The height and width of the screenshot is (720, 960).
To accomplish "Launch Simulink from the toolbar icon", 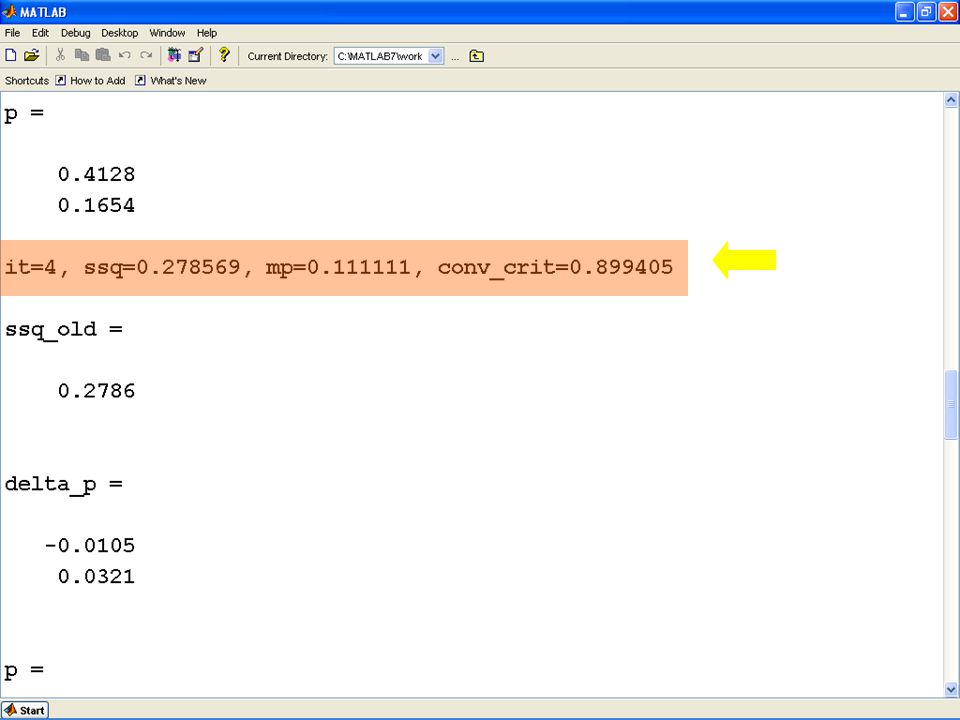I will (x=174, y=56).
